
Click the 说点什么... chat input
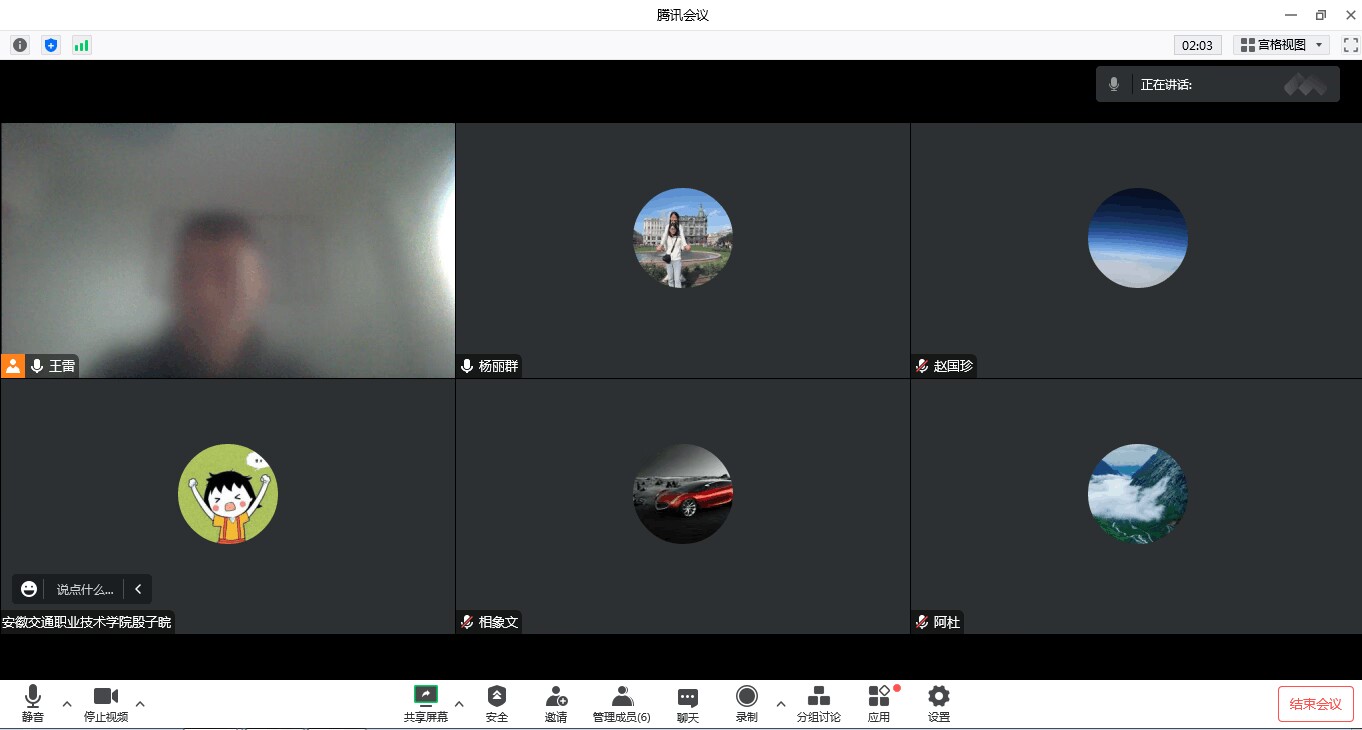(85, 590)
